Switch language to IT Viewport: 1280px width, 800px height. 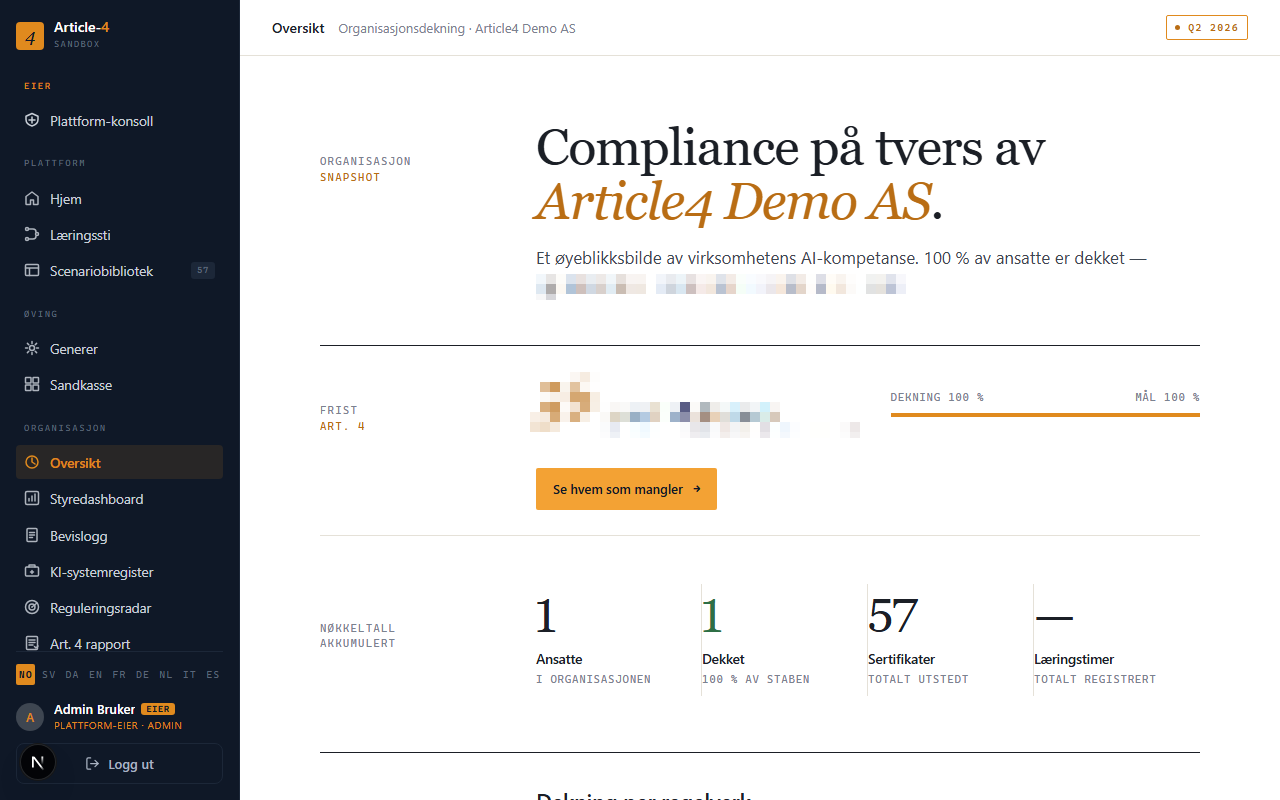click(190, 675)
